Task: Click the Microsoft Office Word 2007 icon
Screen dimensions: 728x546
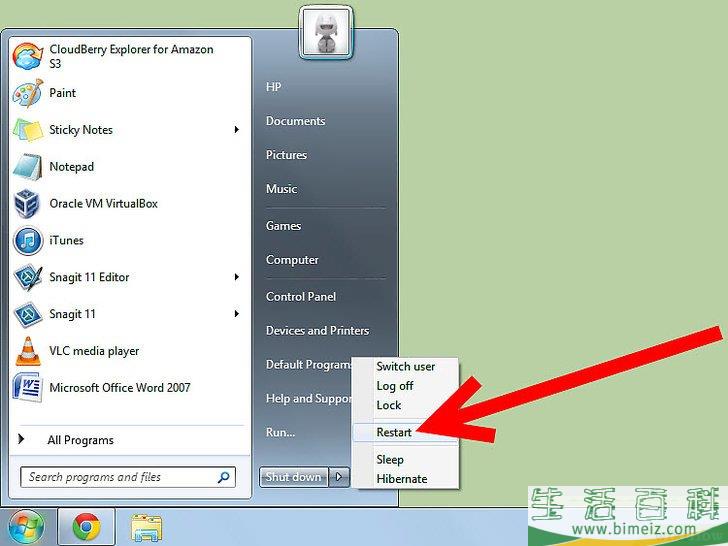Action: 28,387
